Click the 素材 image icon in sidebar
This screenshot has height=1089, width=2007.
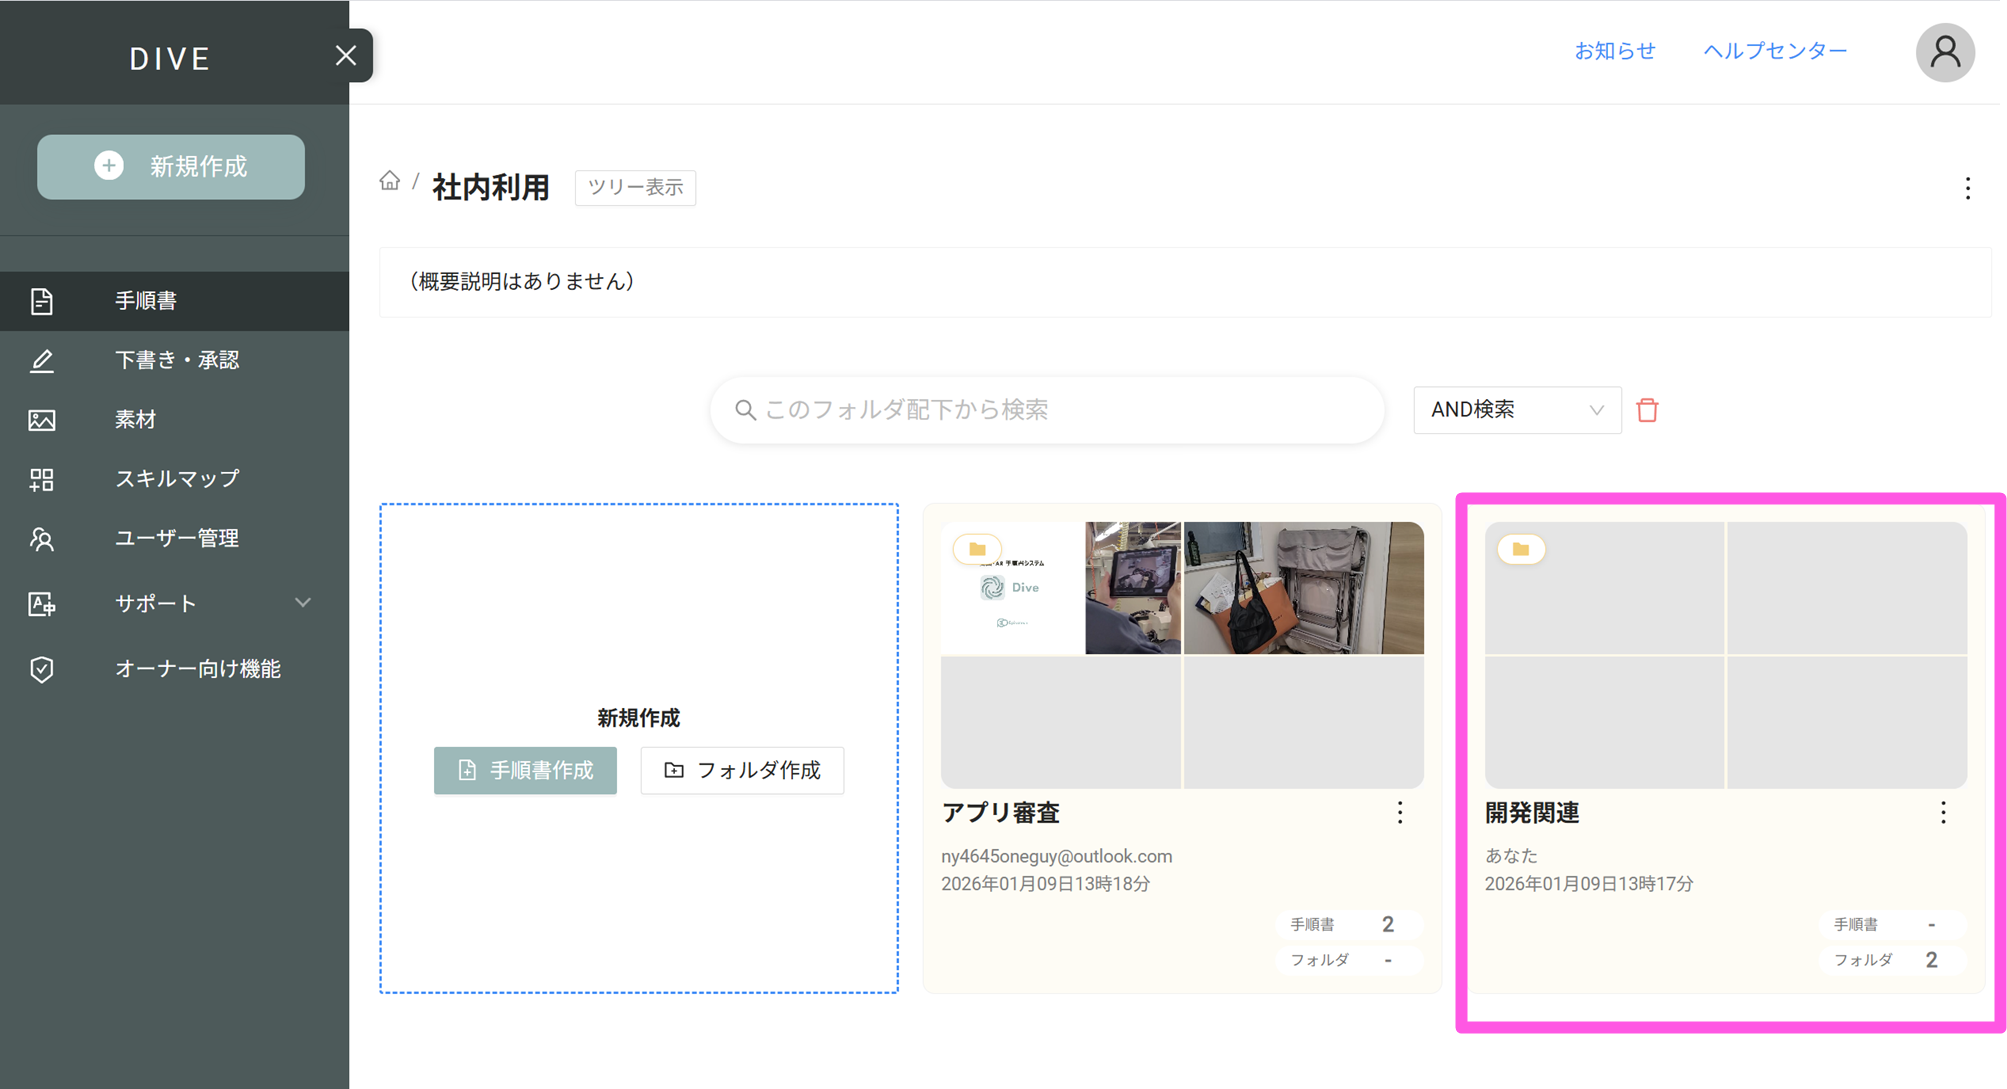[42, 420]
